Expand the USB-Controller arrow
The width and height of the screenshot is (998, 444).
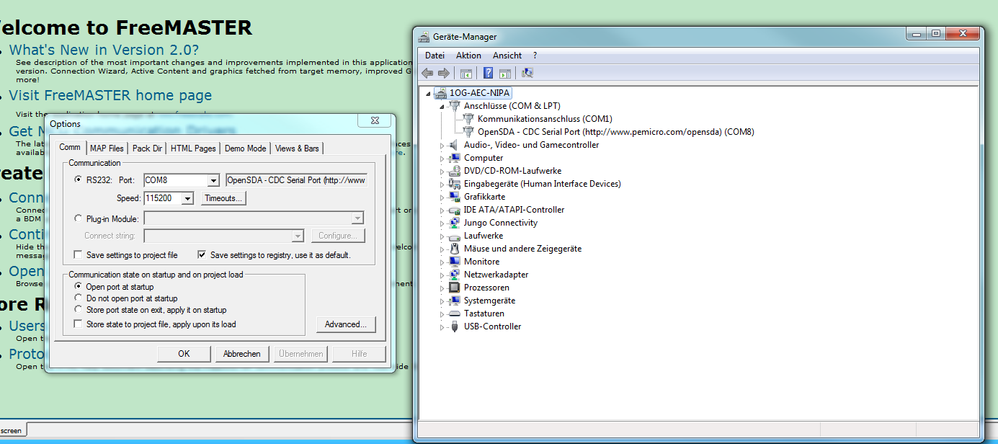point(442,327)
